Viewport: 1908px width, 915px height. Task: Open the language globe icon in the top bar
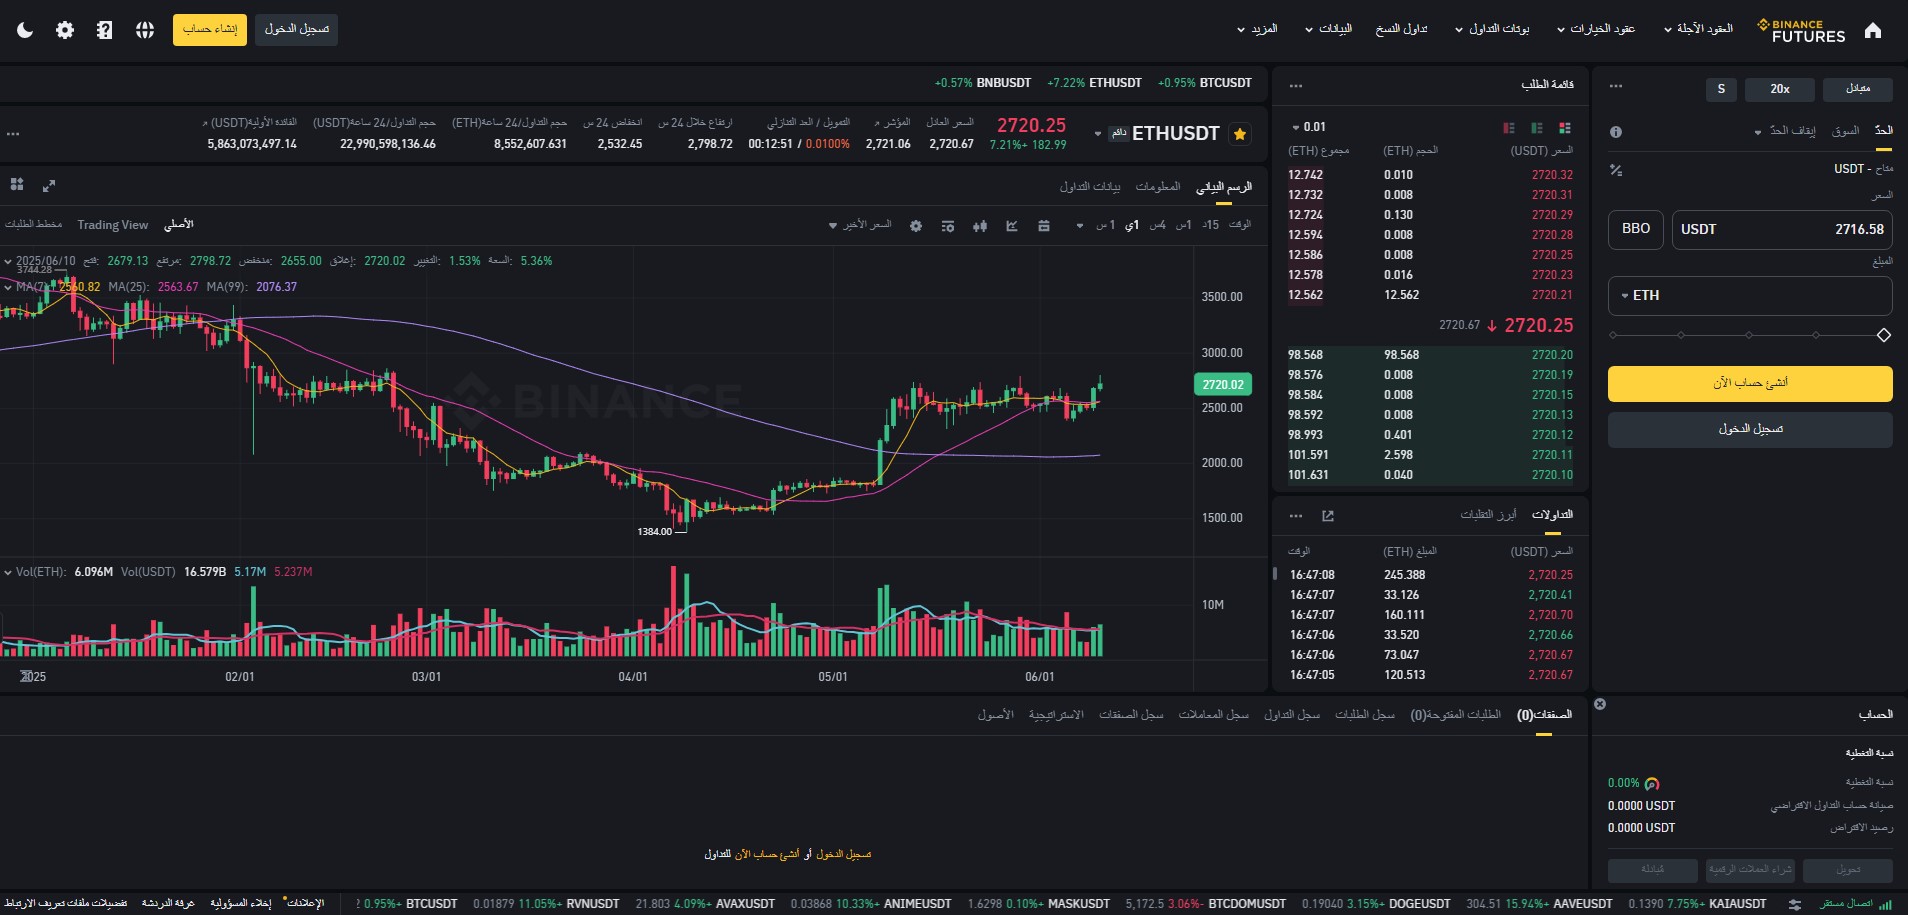tap(144, 29)
